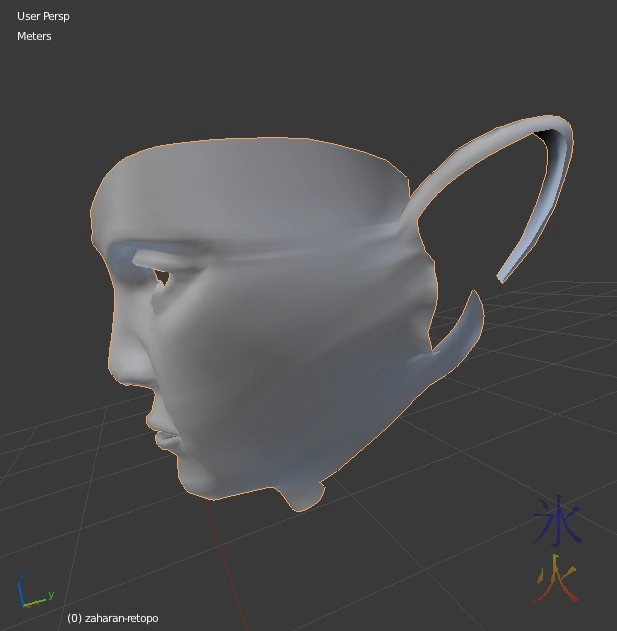Click the User Persp view label
Viewport: 617px width, 631px height.
point(43,16)
